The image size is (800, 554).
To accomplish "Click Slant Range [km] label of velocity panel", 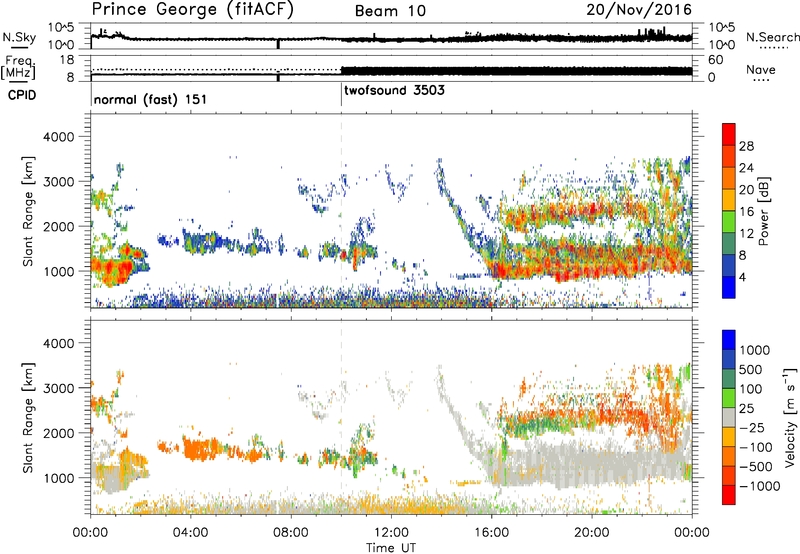I will pos(28,418).
